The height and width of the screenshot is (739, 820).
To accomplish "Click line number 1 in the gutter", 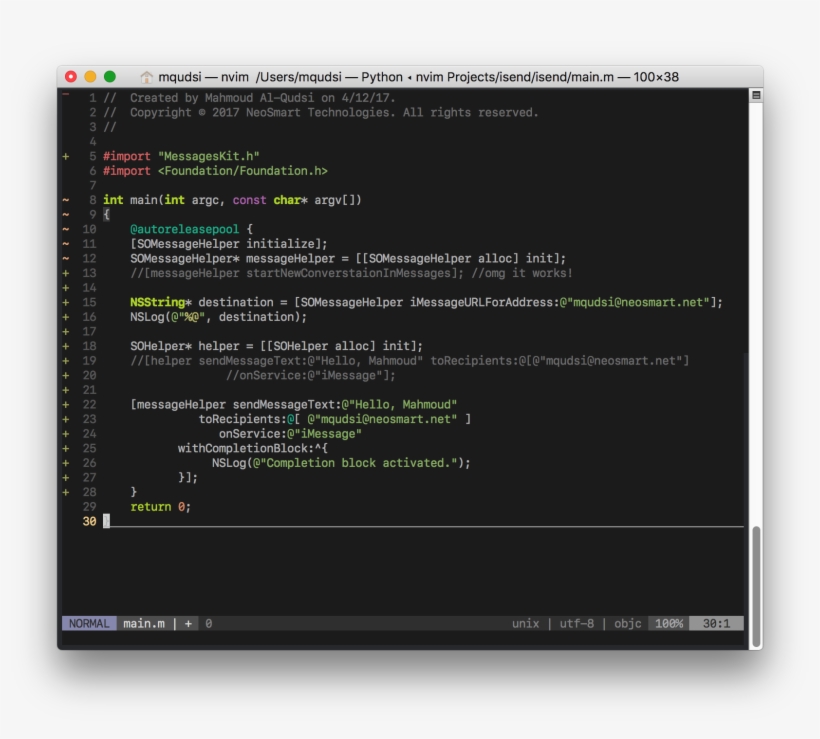I will point(93,98).
